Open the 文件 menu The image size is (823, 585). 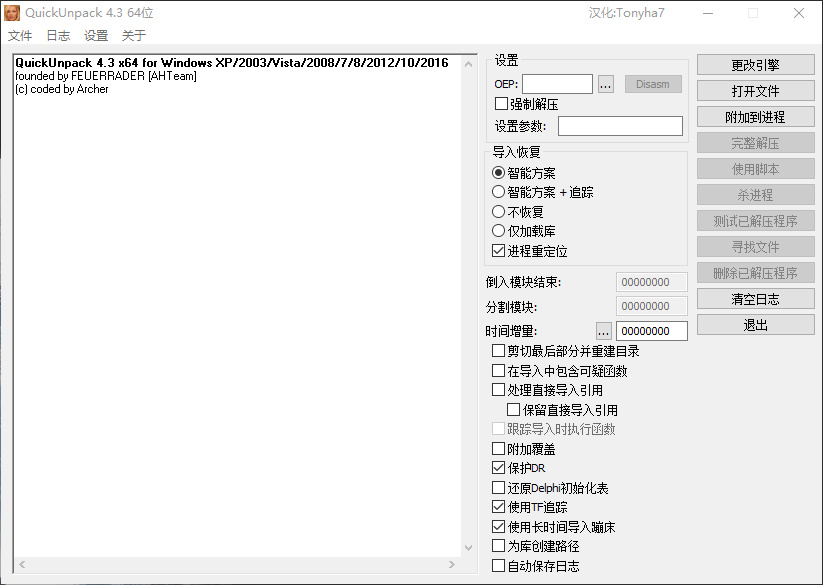pyautogui.click(x=20, y=36)
